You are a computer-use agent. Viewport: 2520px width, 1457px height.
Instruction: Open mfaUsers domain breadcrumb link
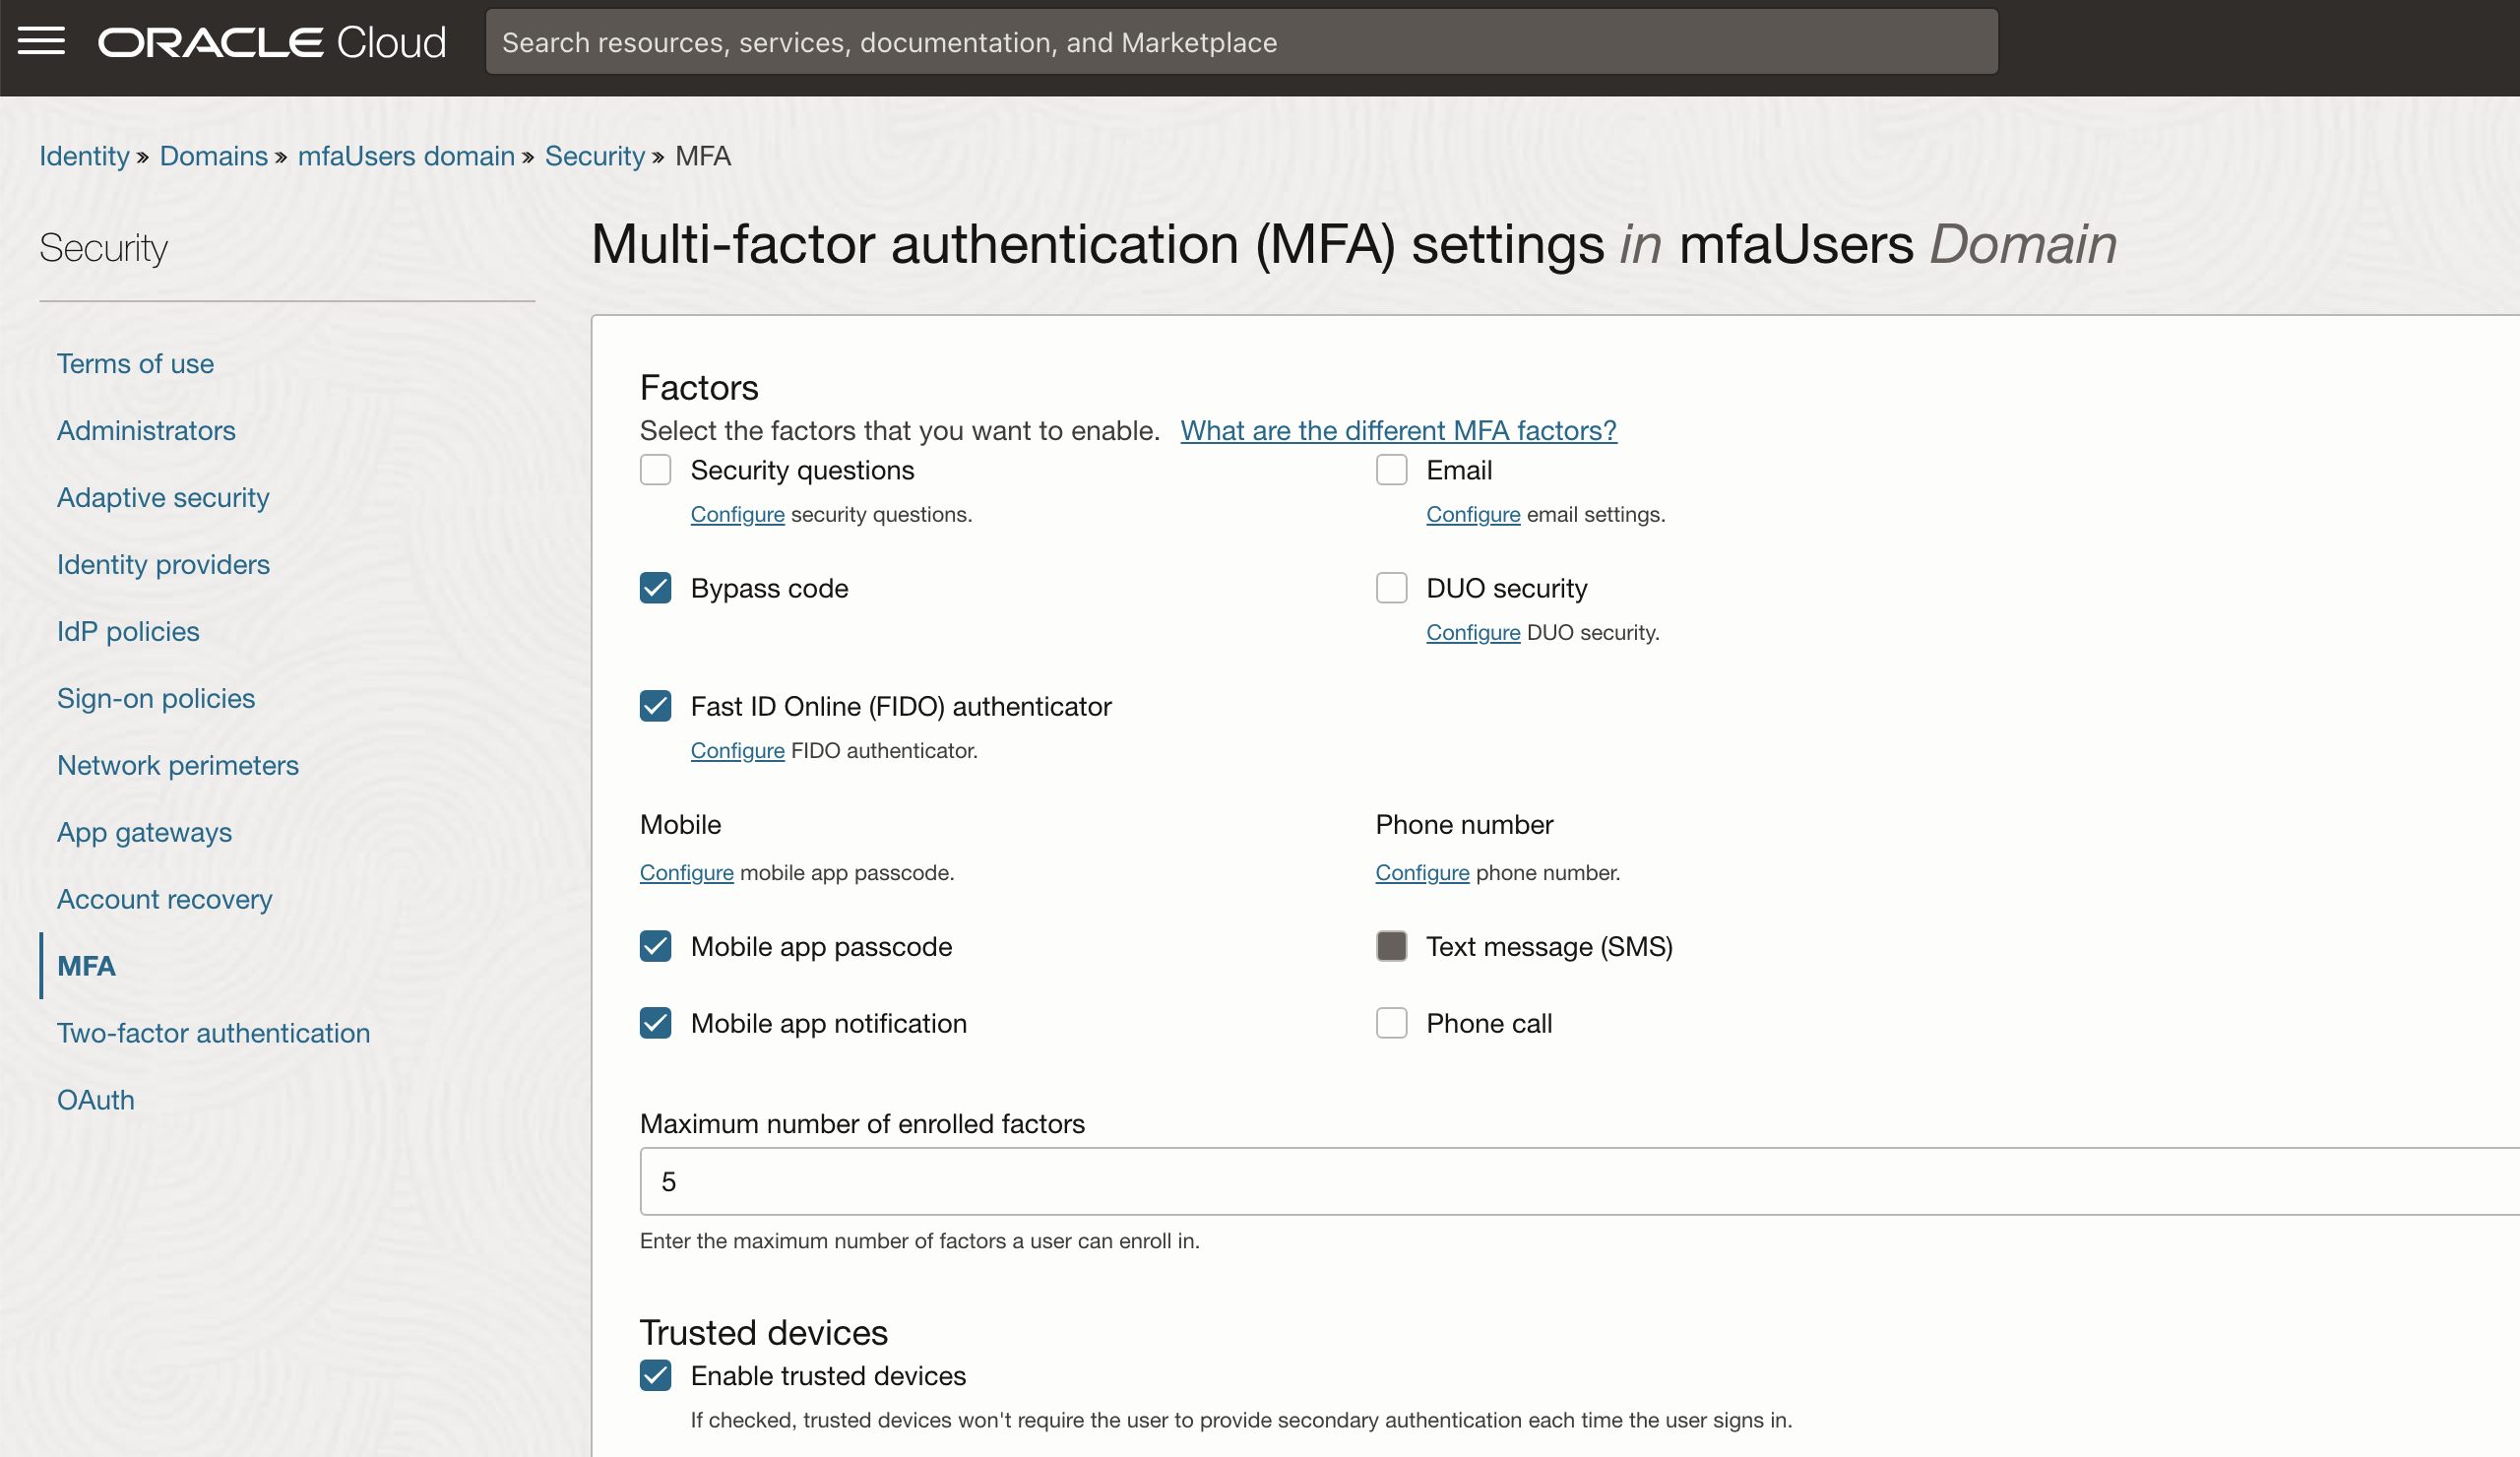point(405,156)
